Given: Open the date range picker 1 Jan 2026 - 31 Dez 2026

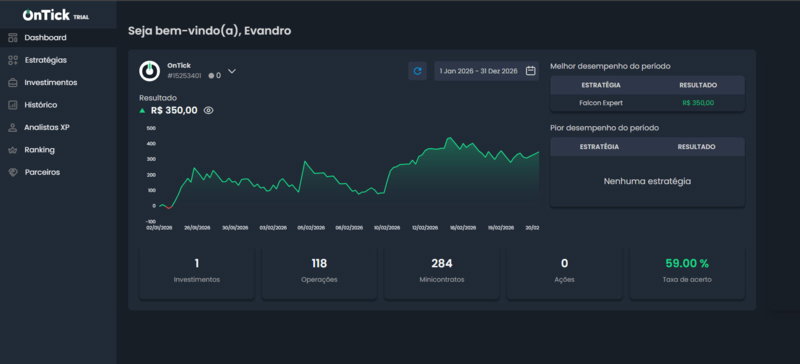Looking at the screenshot, I should tap(487, 71).
